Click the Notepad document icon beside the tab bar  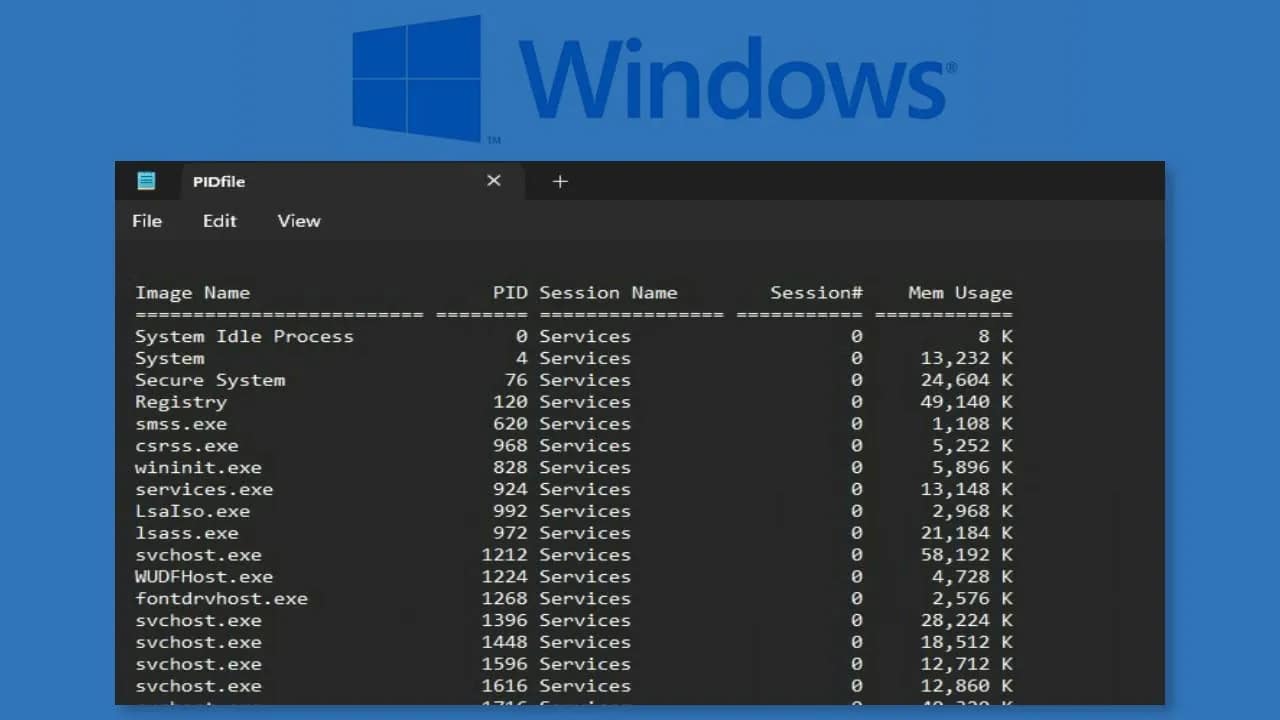[147, 181]
